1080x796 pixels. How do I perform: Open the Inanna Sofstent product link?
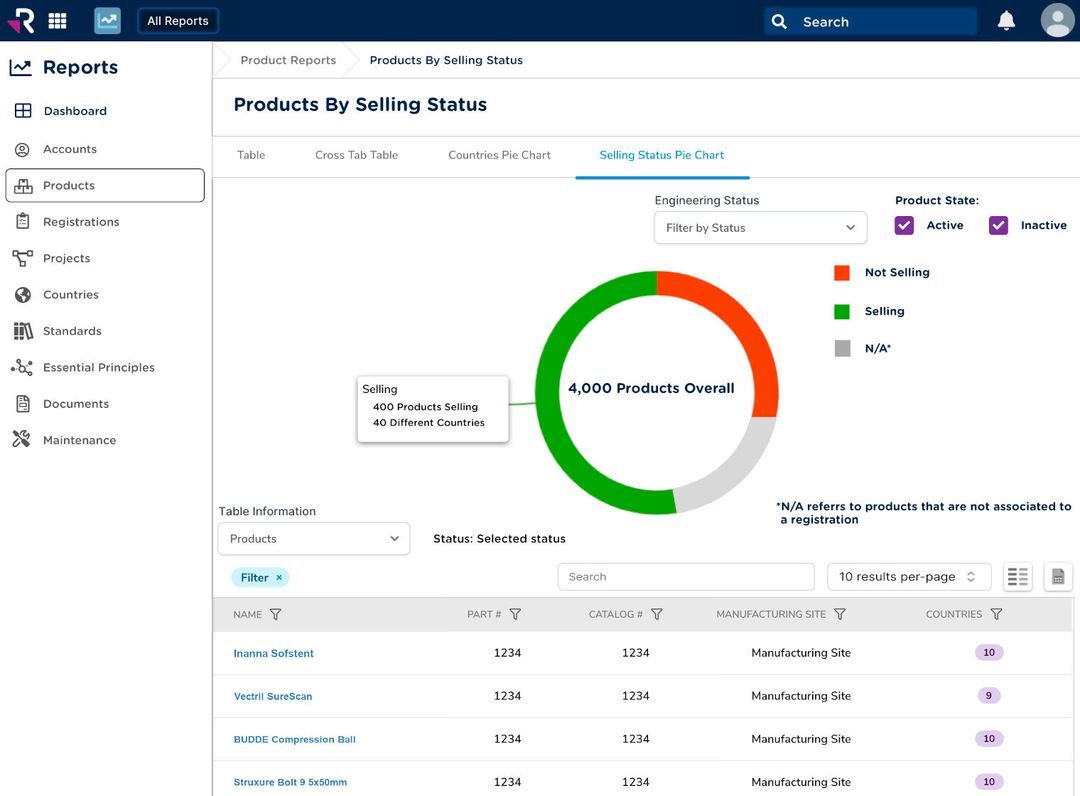(x=273, y=652)
